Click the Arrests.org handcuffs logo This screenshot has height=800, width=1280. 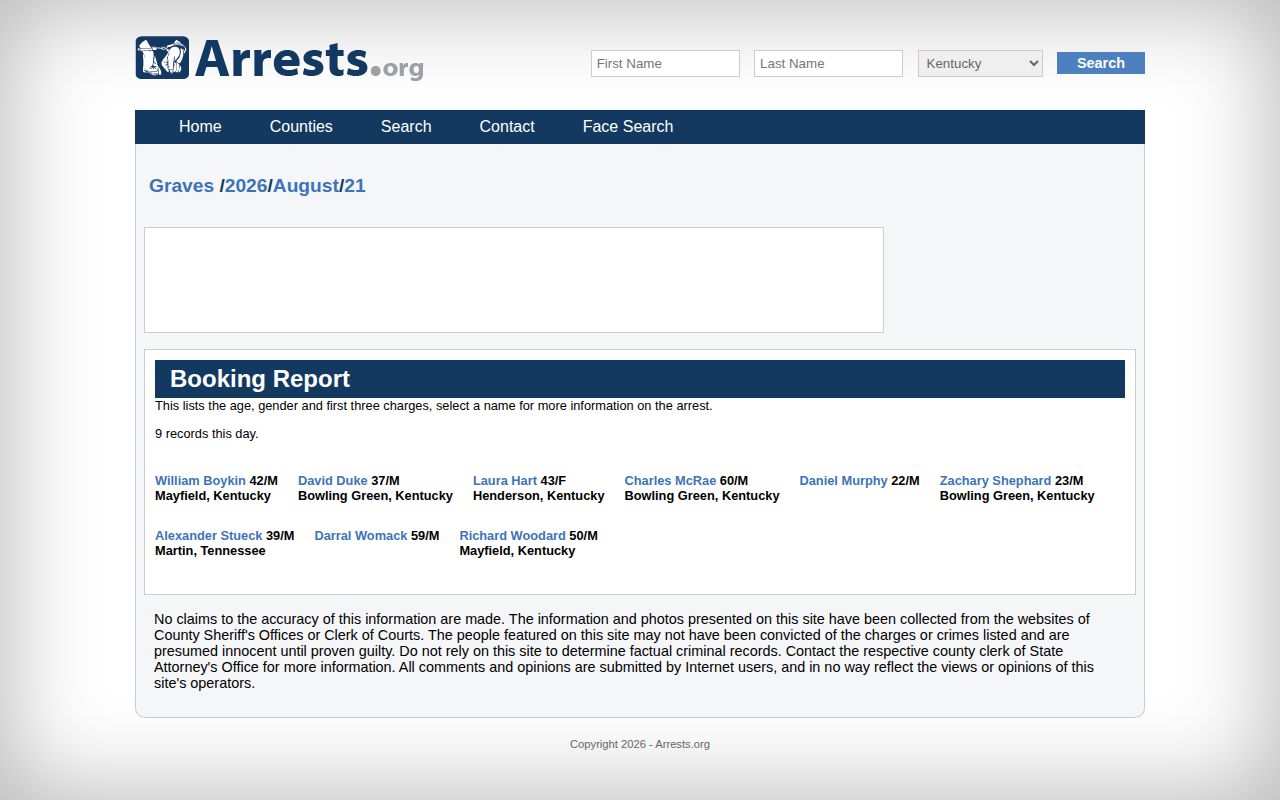tap(279, 59)
